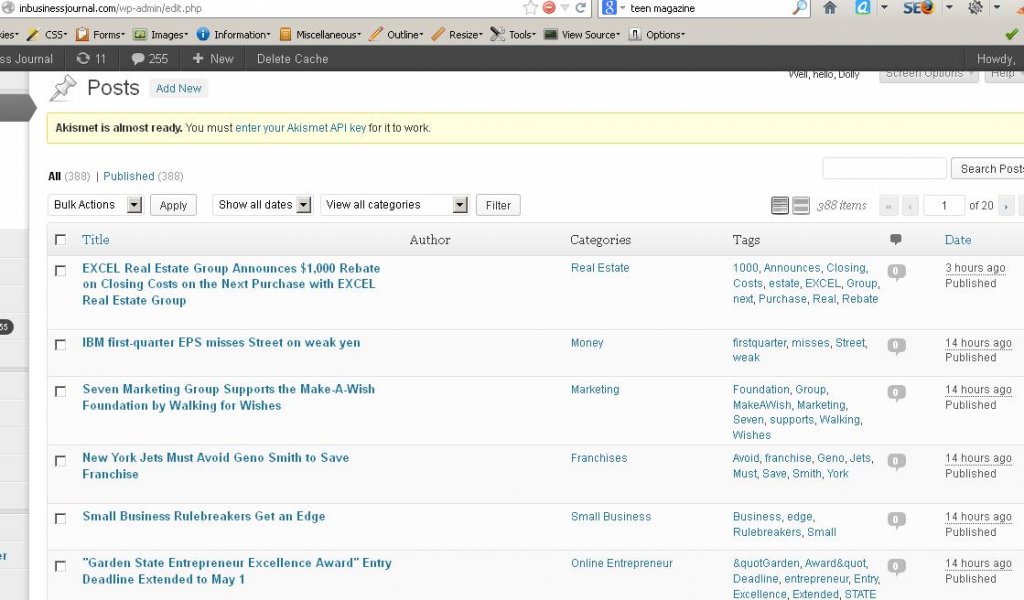Check the Seven Marketing Group post checkbox
This screenshot has height=600, width=1024.
click(61, 392)
